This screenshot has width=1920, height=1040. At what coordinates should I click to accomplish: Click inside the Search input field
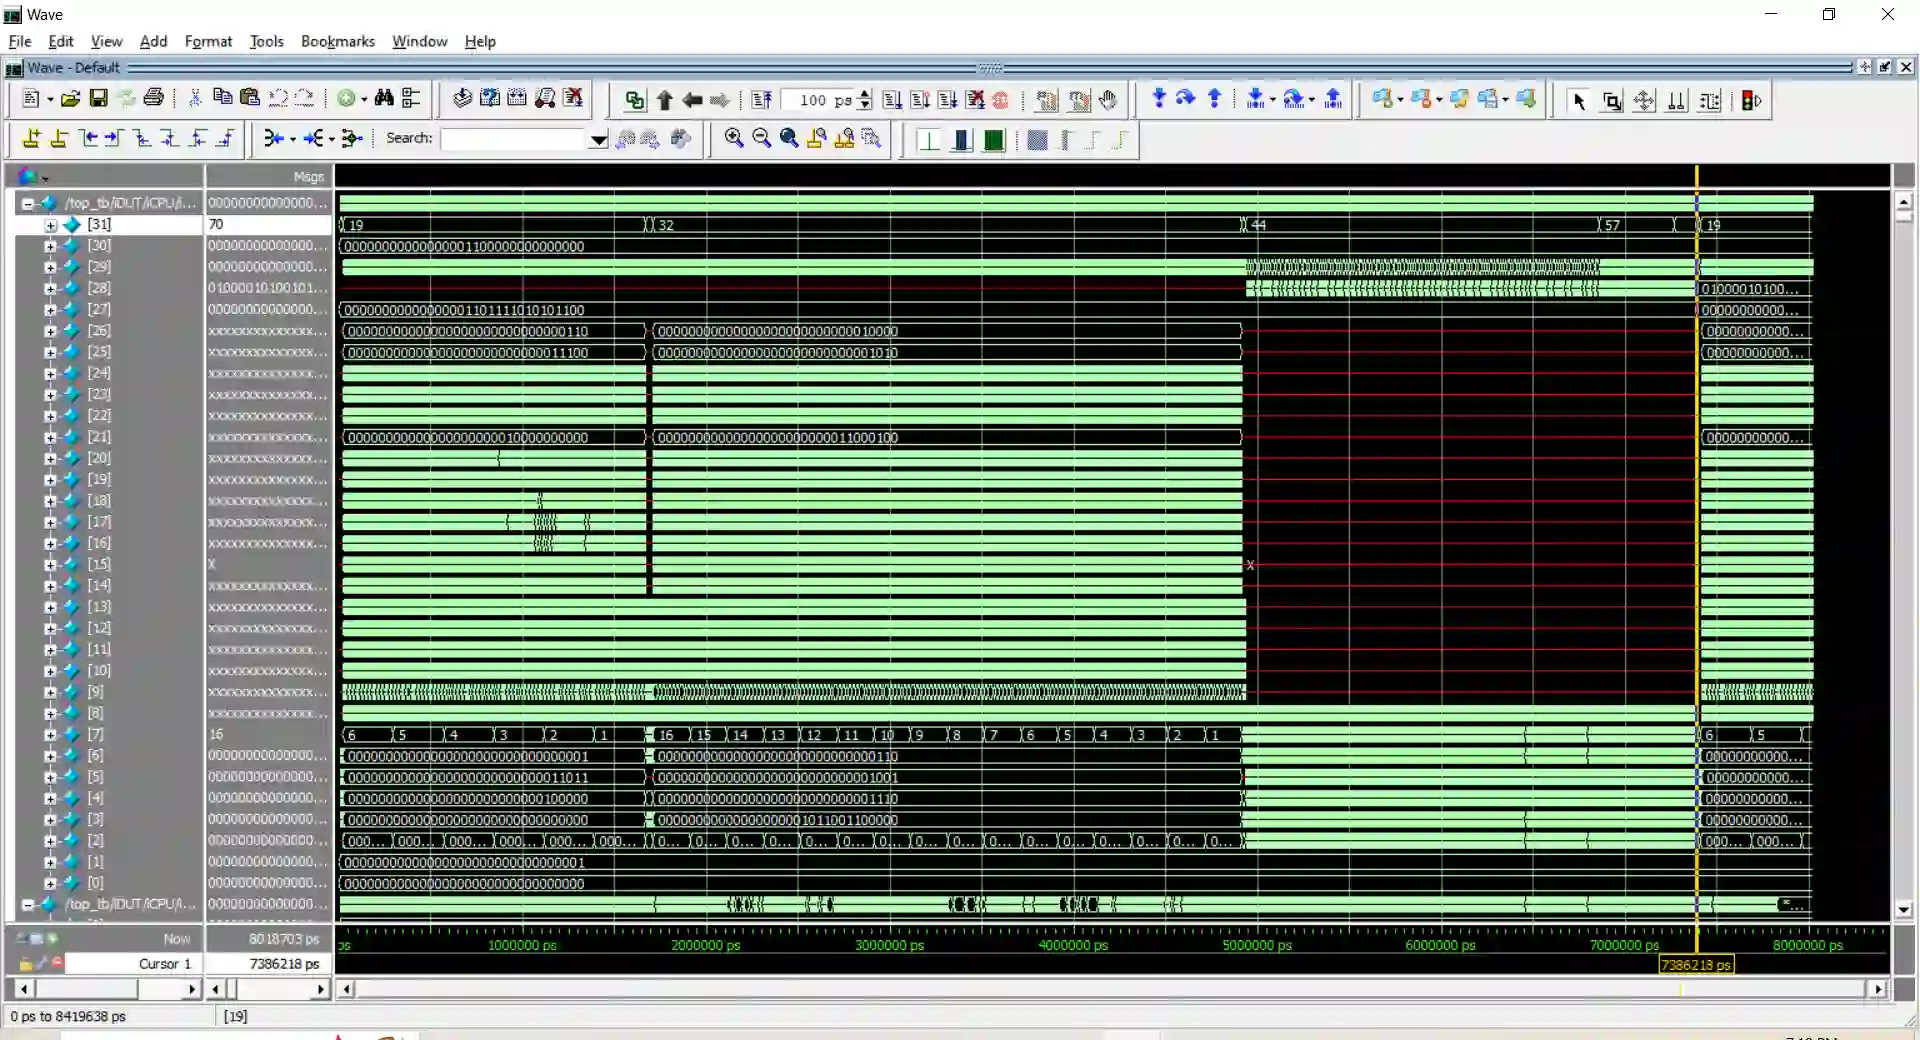point(514,139)
